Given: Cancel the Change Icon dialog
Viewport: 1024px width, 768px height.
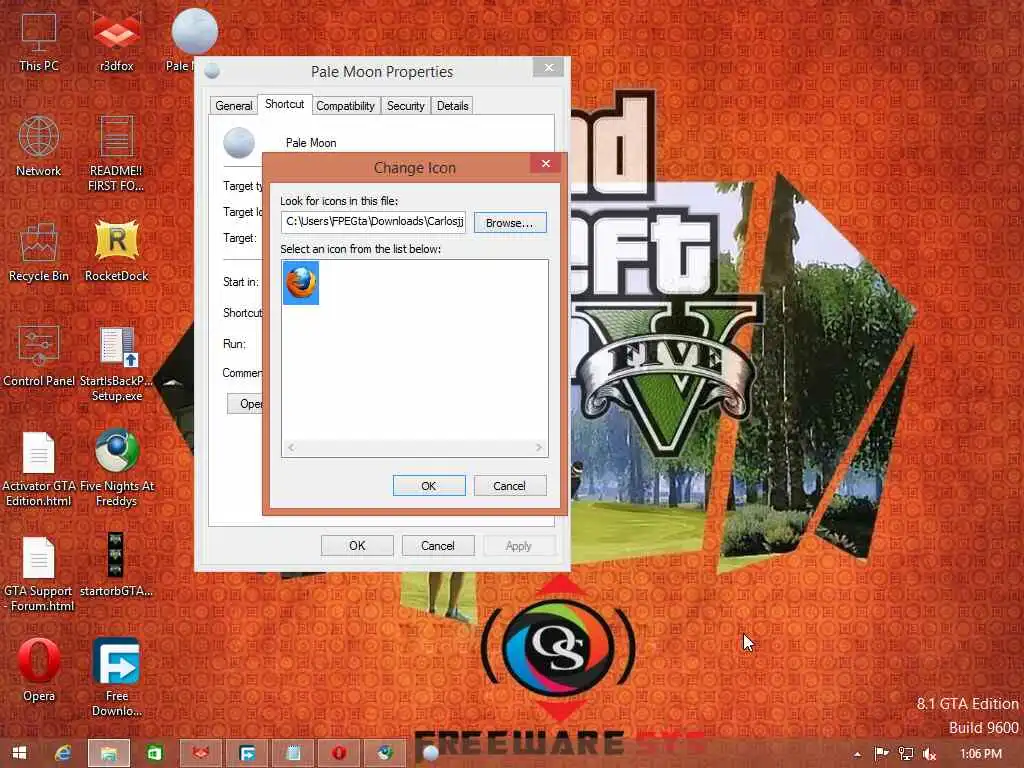Looking at the screenshot, I should [509, 485].
